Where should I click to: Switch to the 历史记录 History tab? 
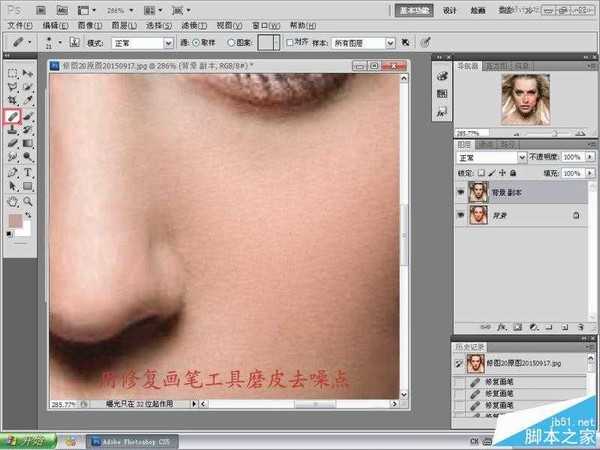pyautogui.click(x=470, y=347)
